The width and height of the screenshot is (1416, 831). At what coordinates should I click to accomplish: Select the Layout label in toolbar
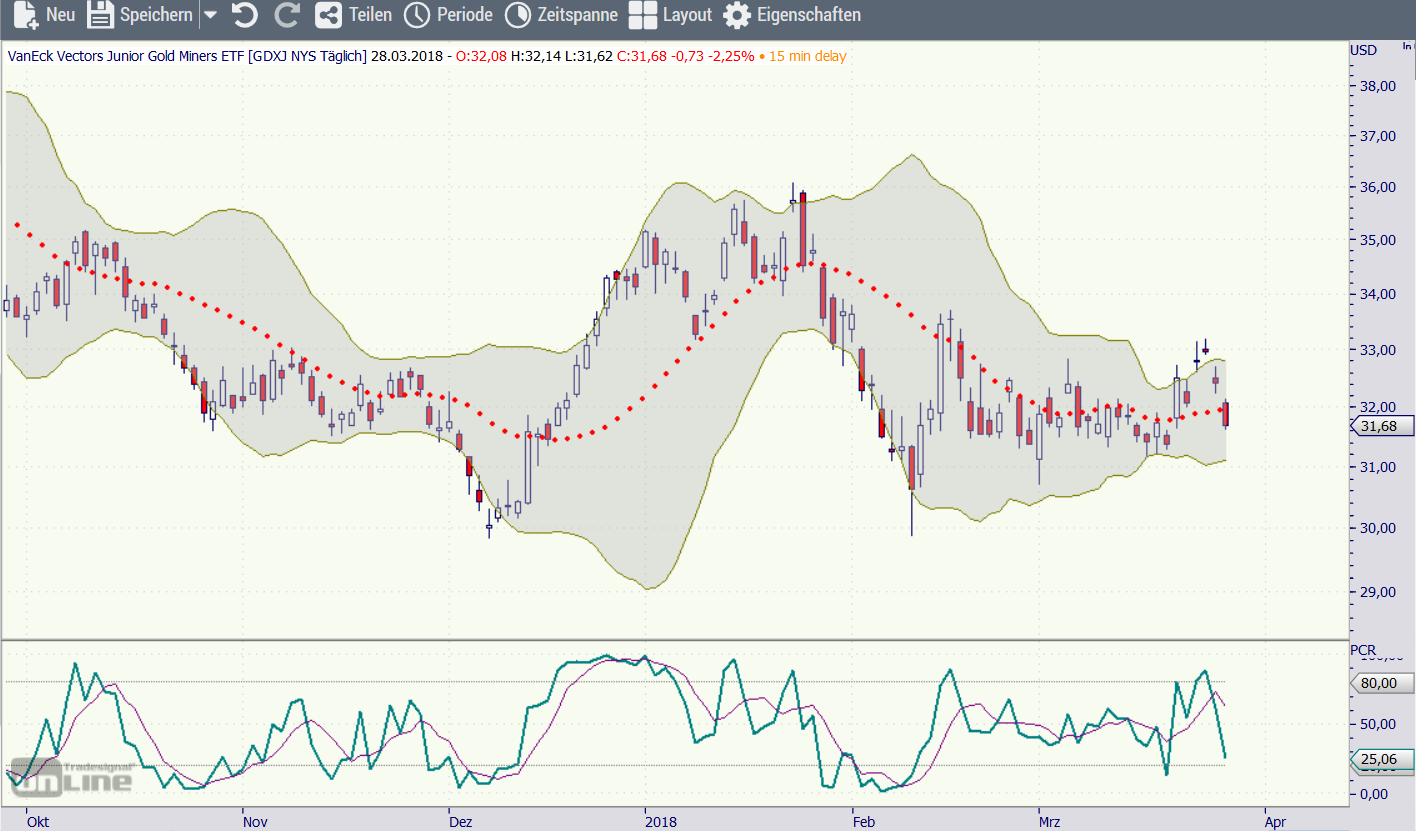[x=687, y=15]
